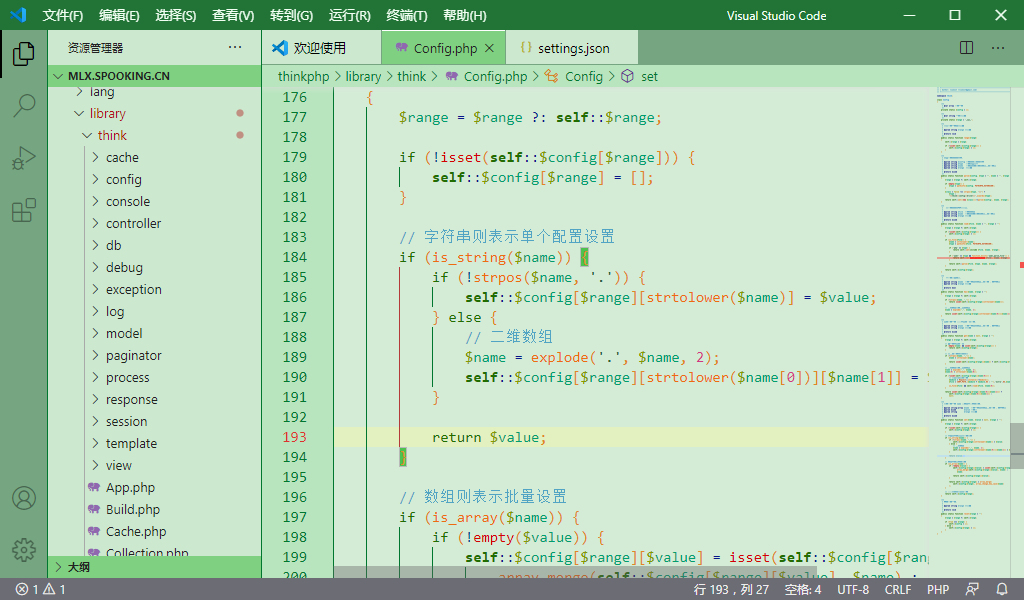The image size is (1024, 600).
Task: Select language mode PHP in status bar
Action: click(x=938, y=589)
